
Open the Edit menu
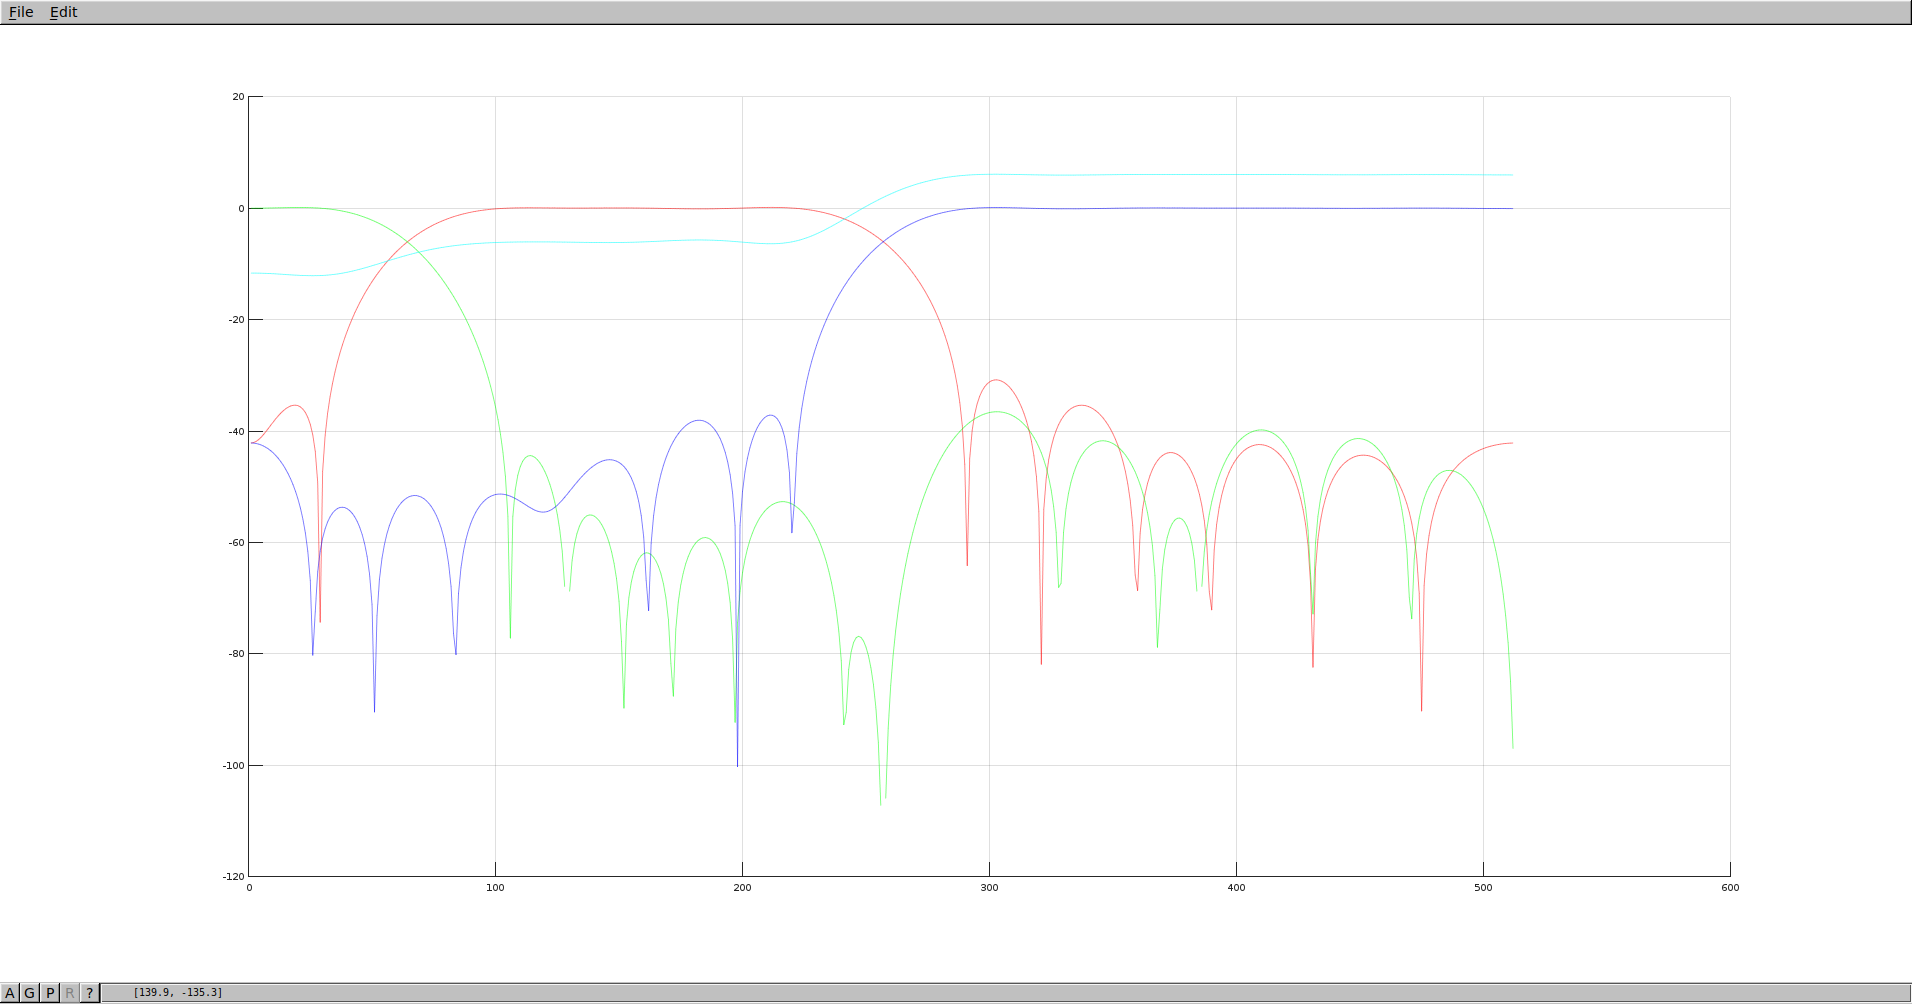click(63, 12)
